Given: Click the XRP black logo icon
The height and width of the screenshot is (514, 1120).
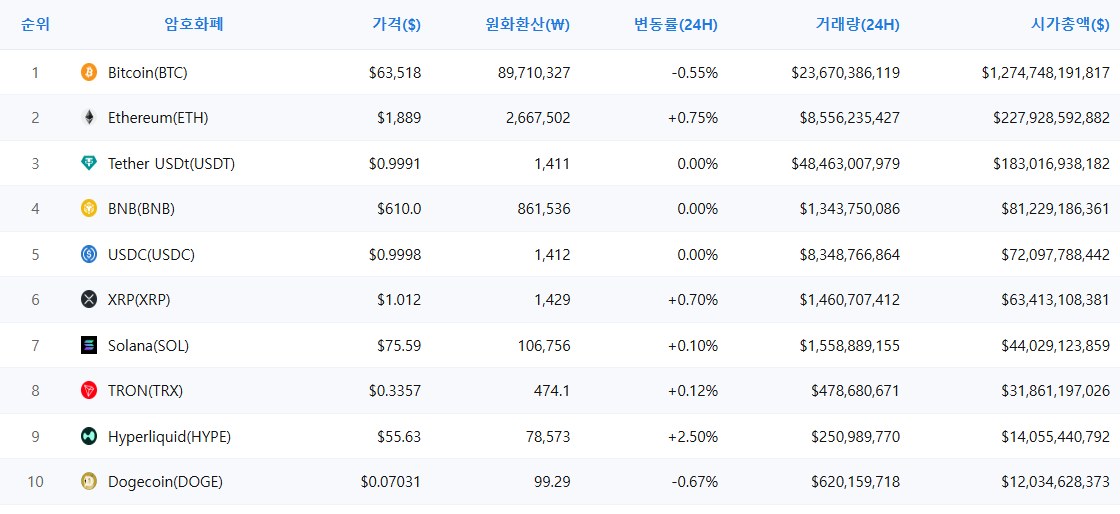Looking at the screenshot, I should [89, 300].
